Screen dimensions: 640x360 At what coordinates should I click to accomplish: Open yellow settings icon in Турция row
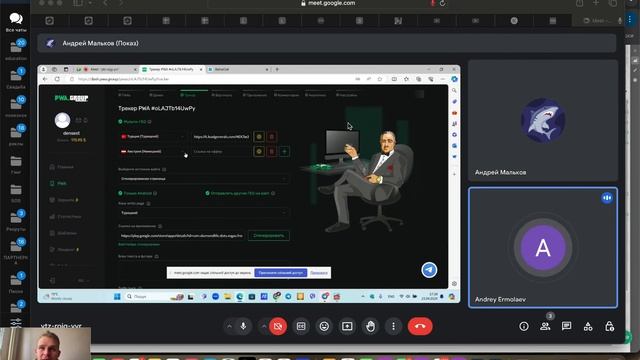(x=259, y=137)
